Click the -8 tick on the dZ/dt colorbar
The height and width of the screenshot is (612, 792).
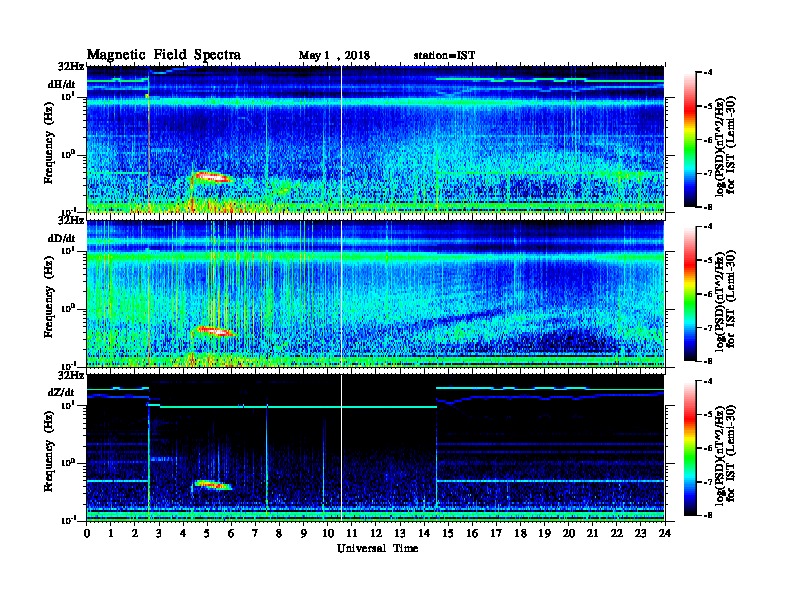(x=709, y=516)
